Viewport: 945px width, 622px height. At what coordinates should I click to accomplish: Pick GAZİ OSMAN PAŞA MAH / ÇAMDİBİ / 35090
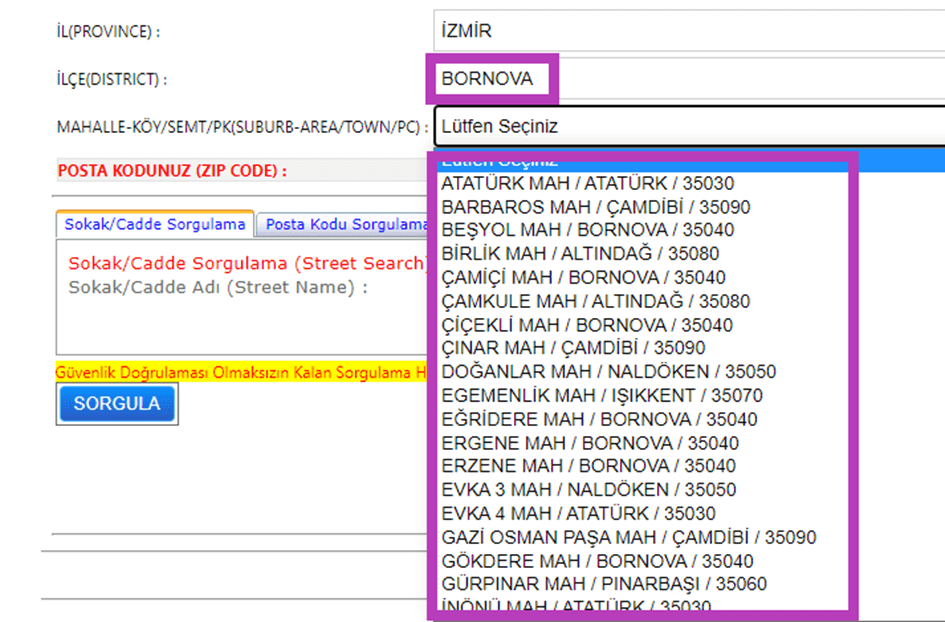pos(628,537)
